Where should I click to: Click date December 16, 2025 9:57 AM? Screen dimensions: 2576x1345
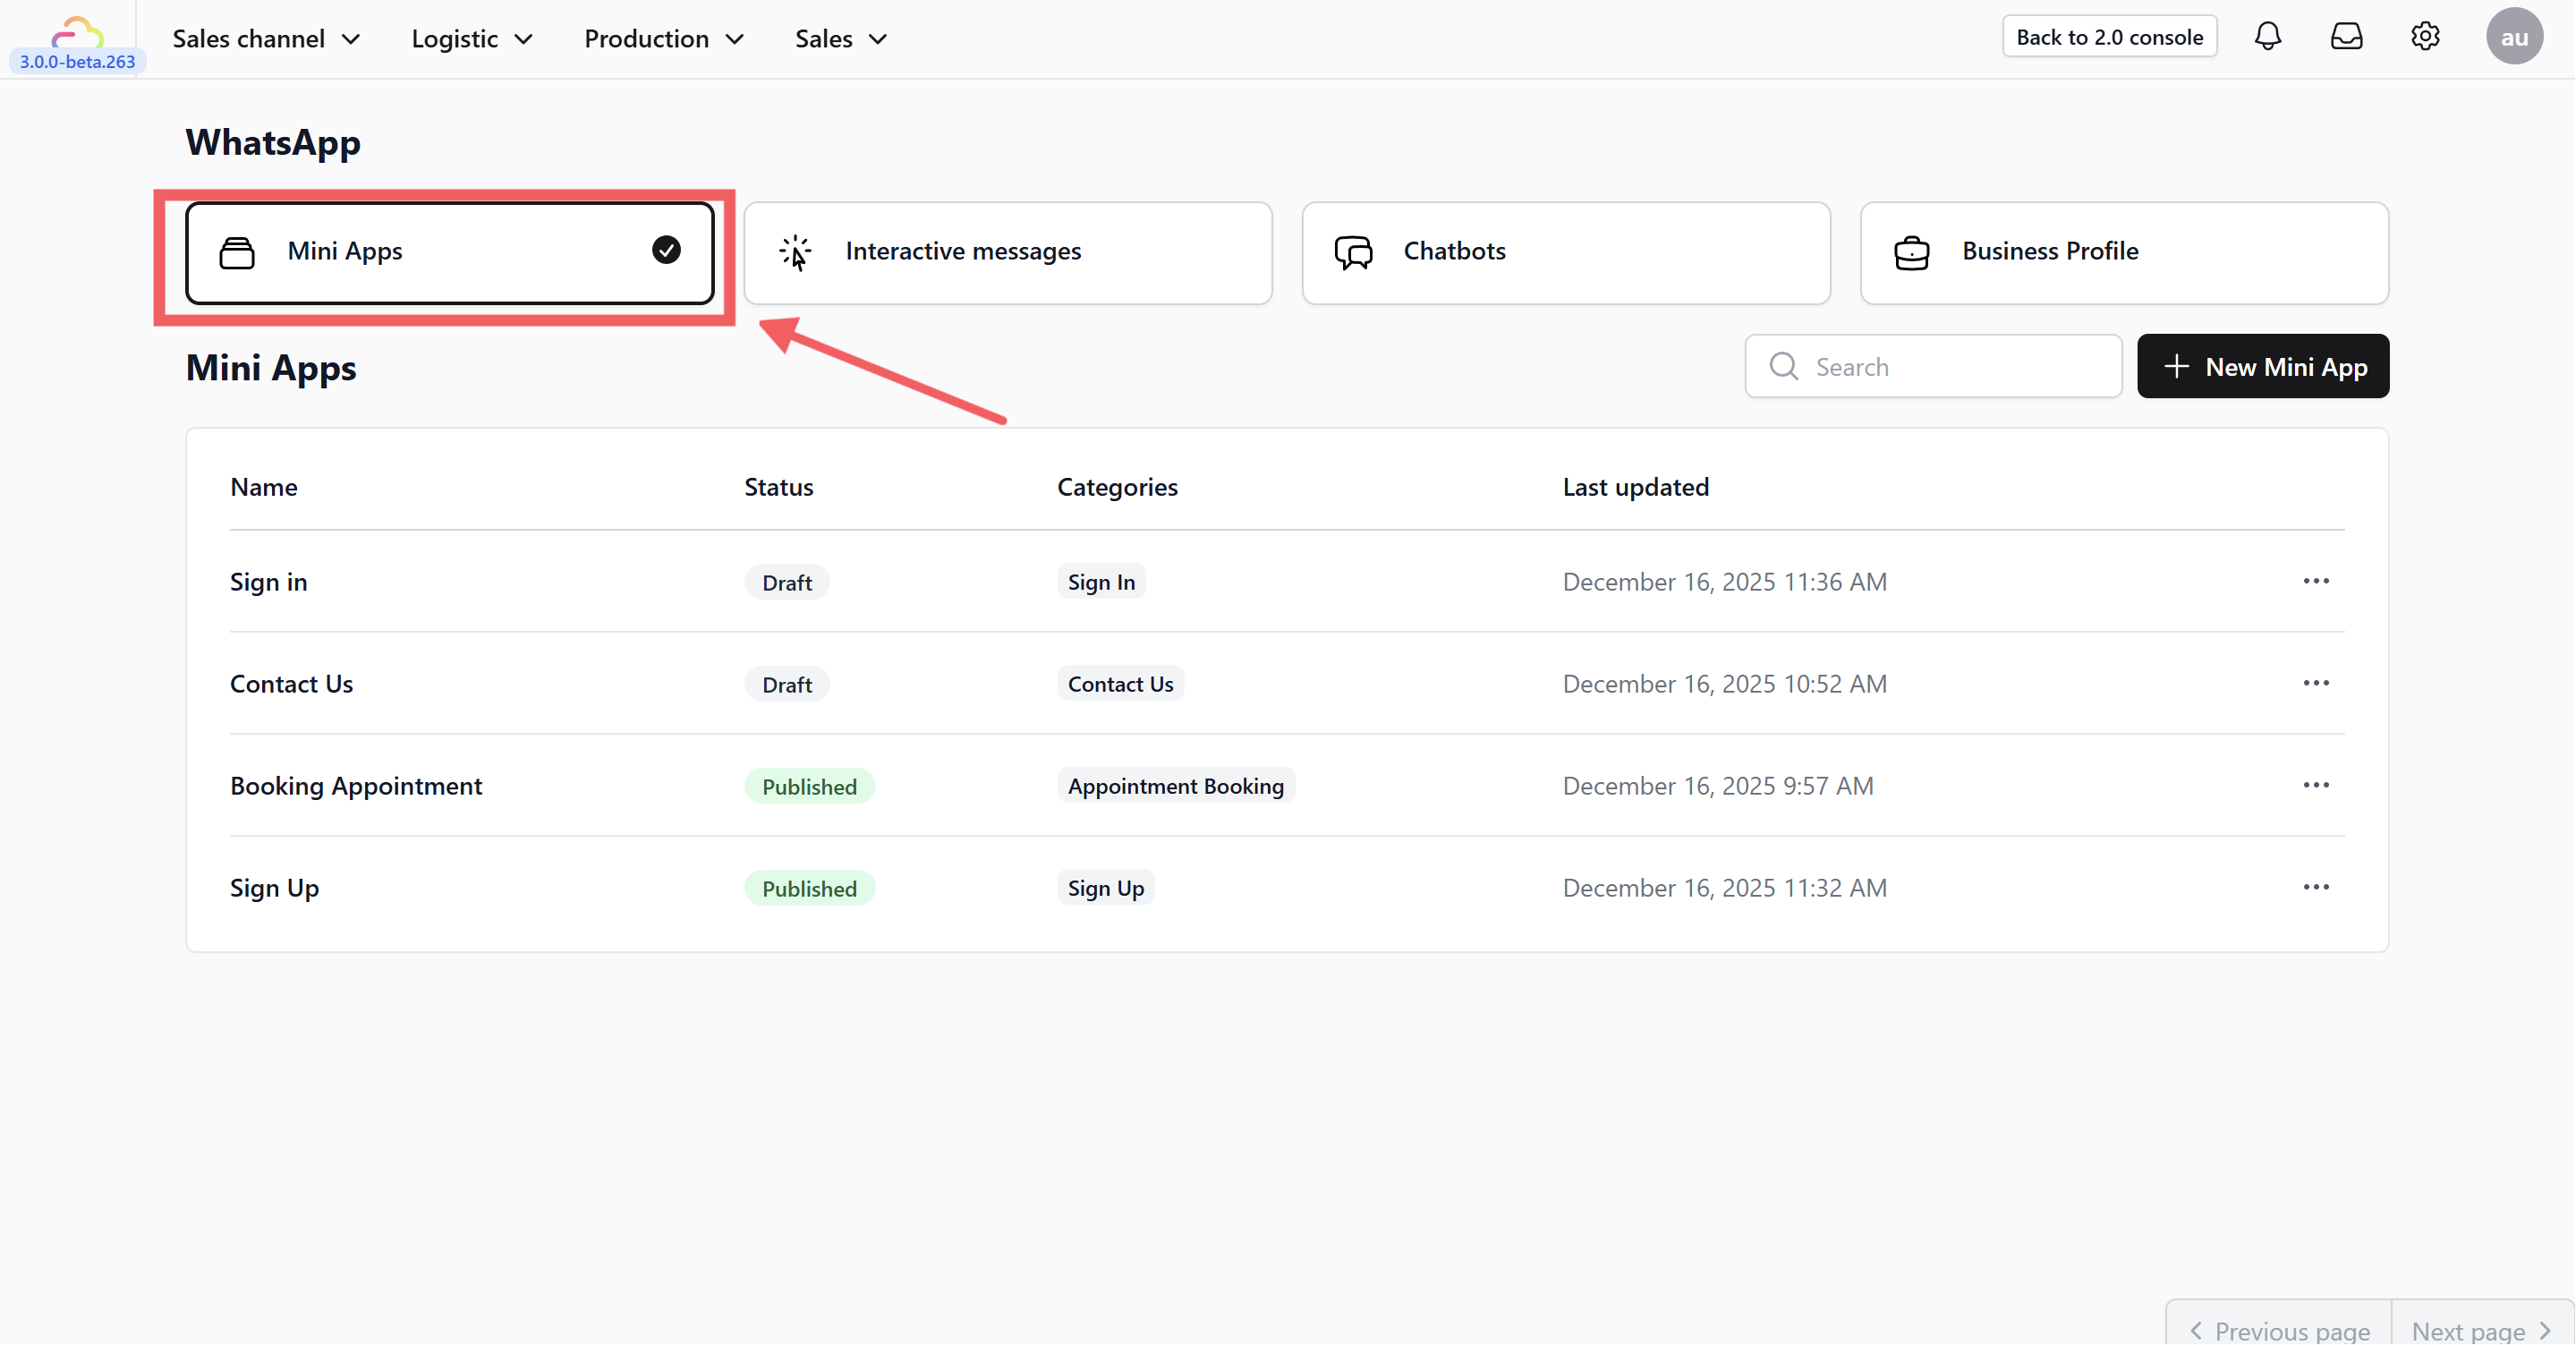coord(1718,786)
